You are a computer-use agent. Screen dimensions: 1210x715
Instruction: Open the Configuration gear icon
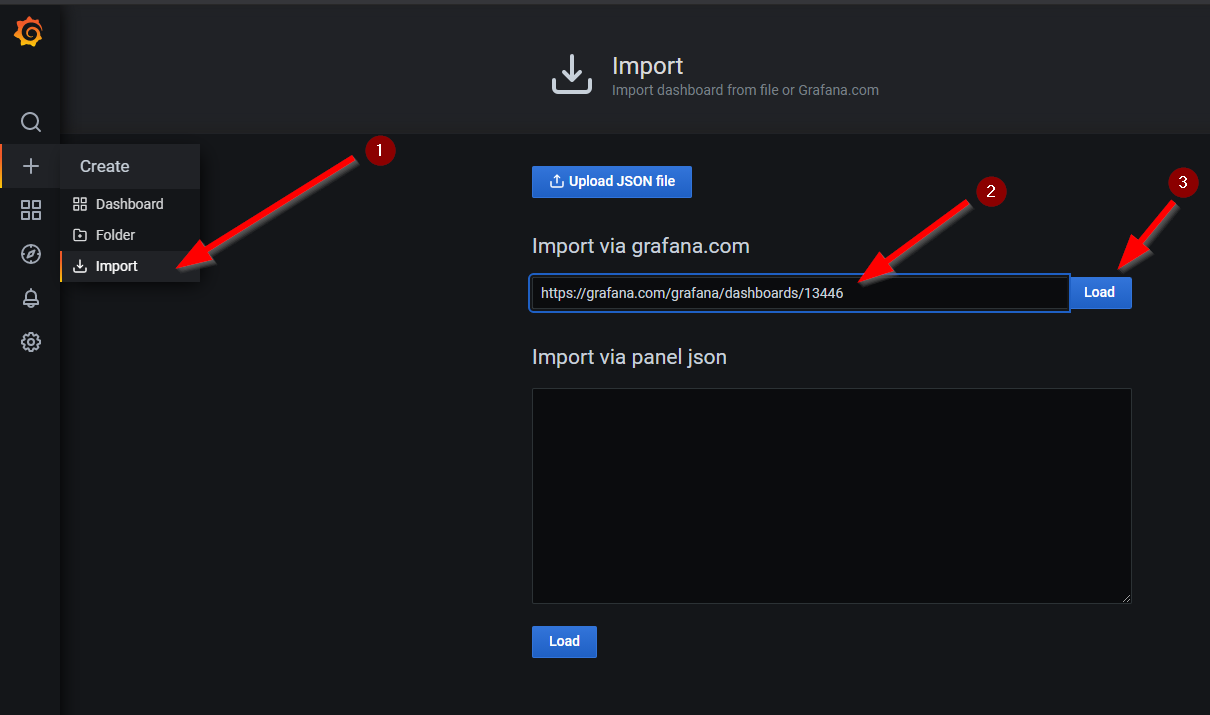coord(30,342)
